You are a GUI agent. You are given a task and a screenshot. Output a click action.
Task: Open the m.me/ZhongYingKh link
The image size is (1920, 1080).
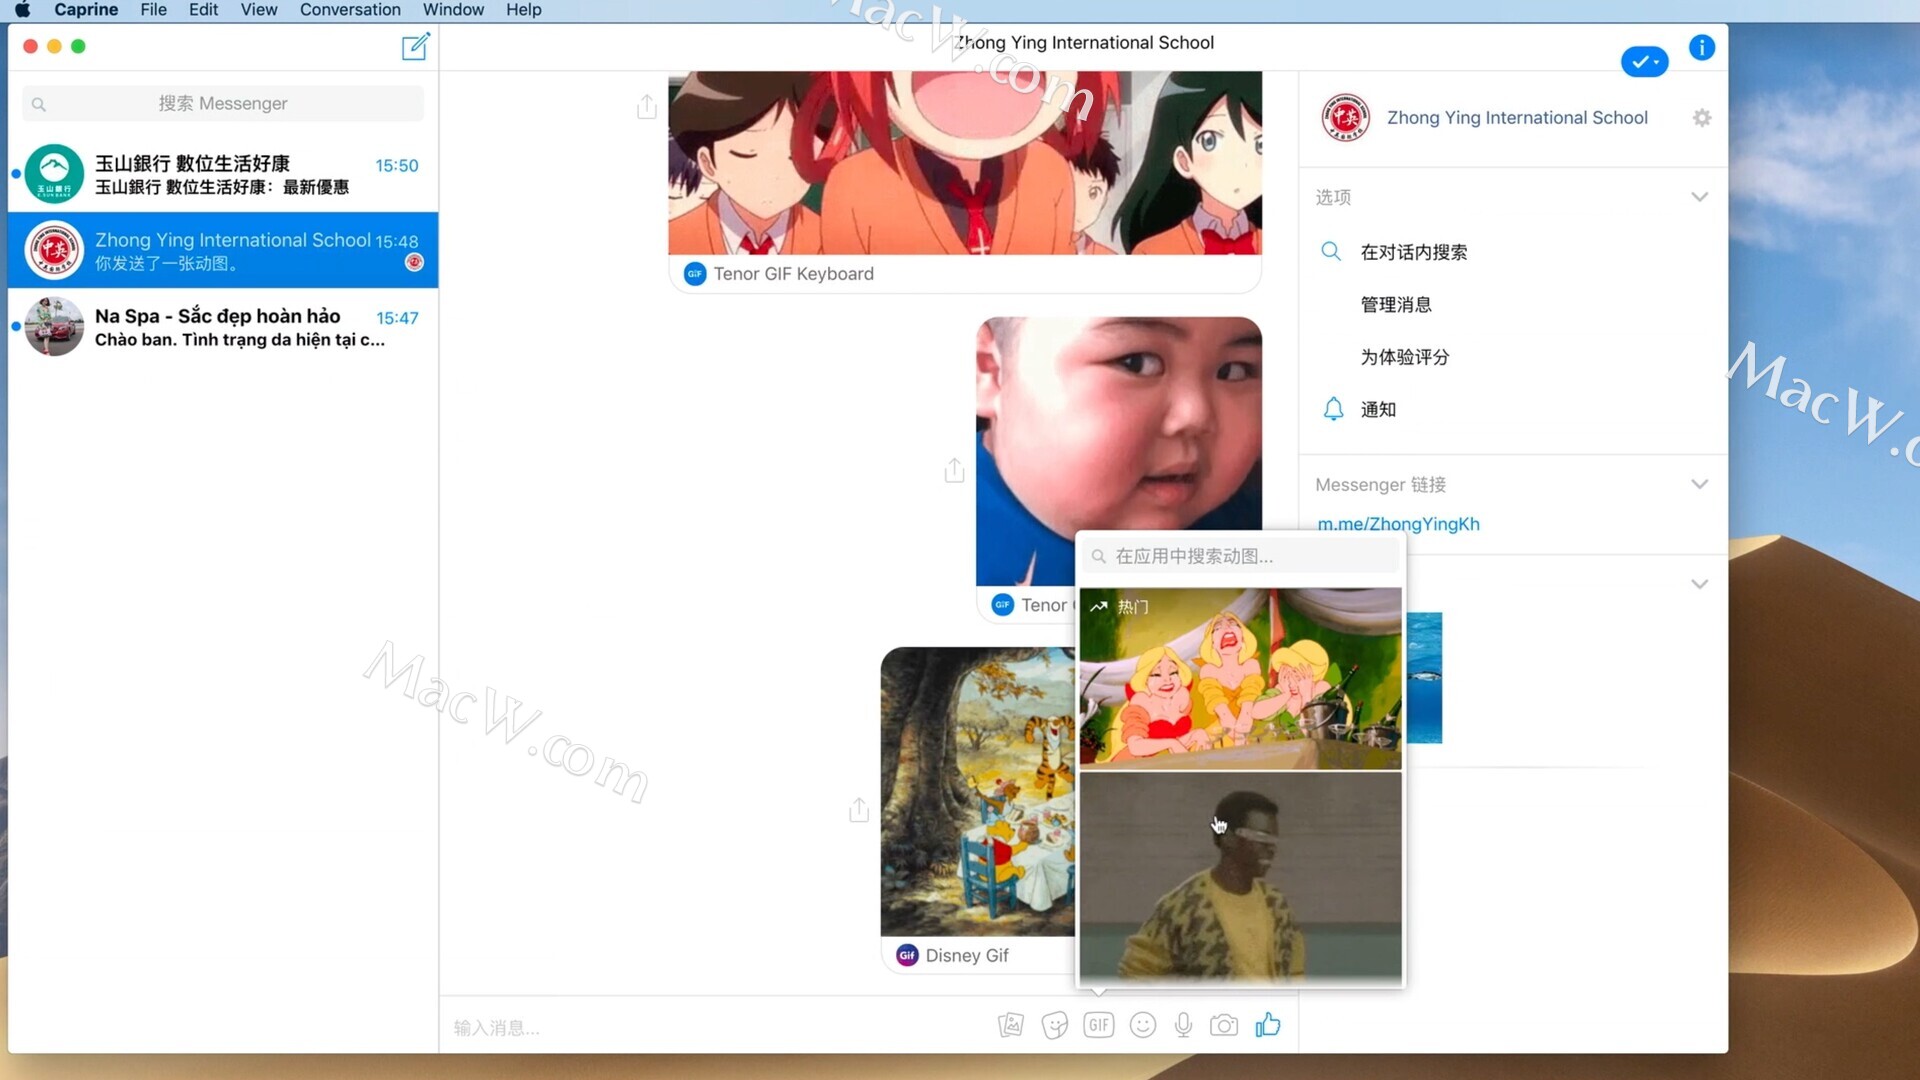tap(1398, 524)
